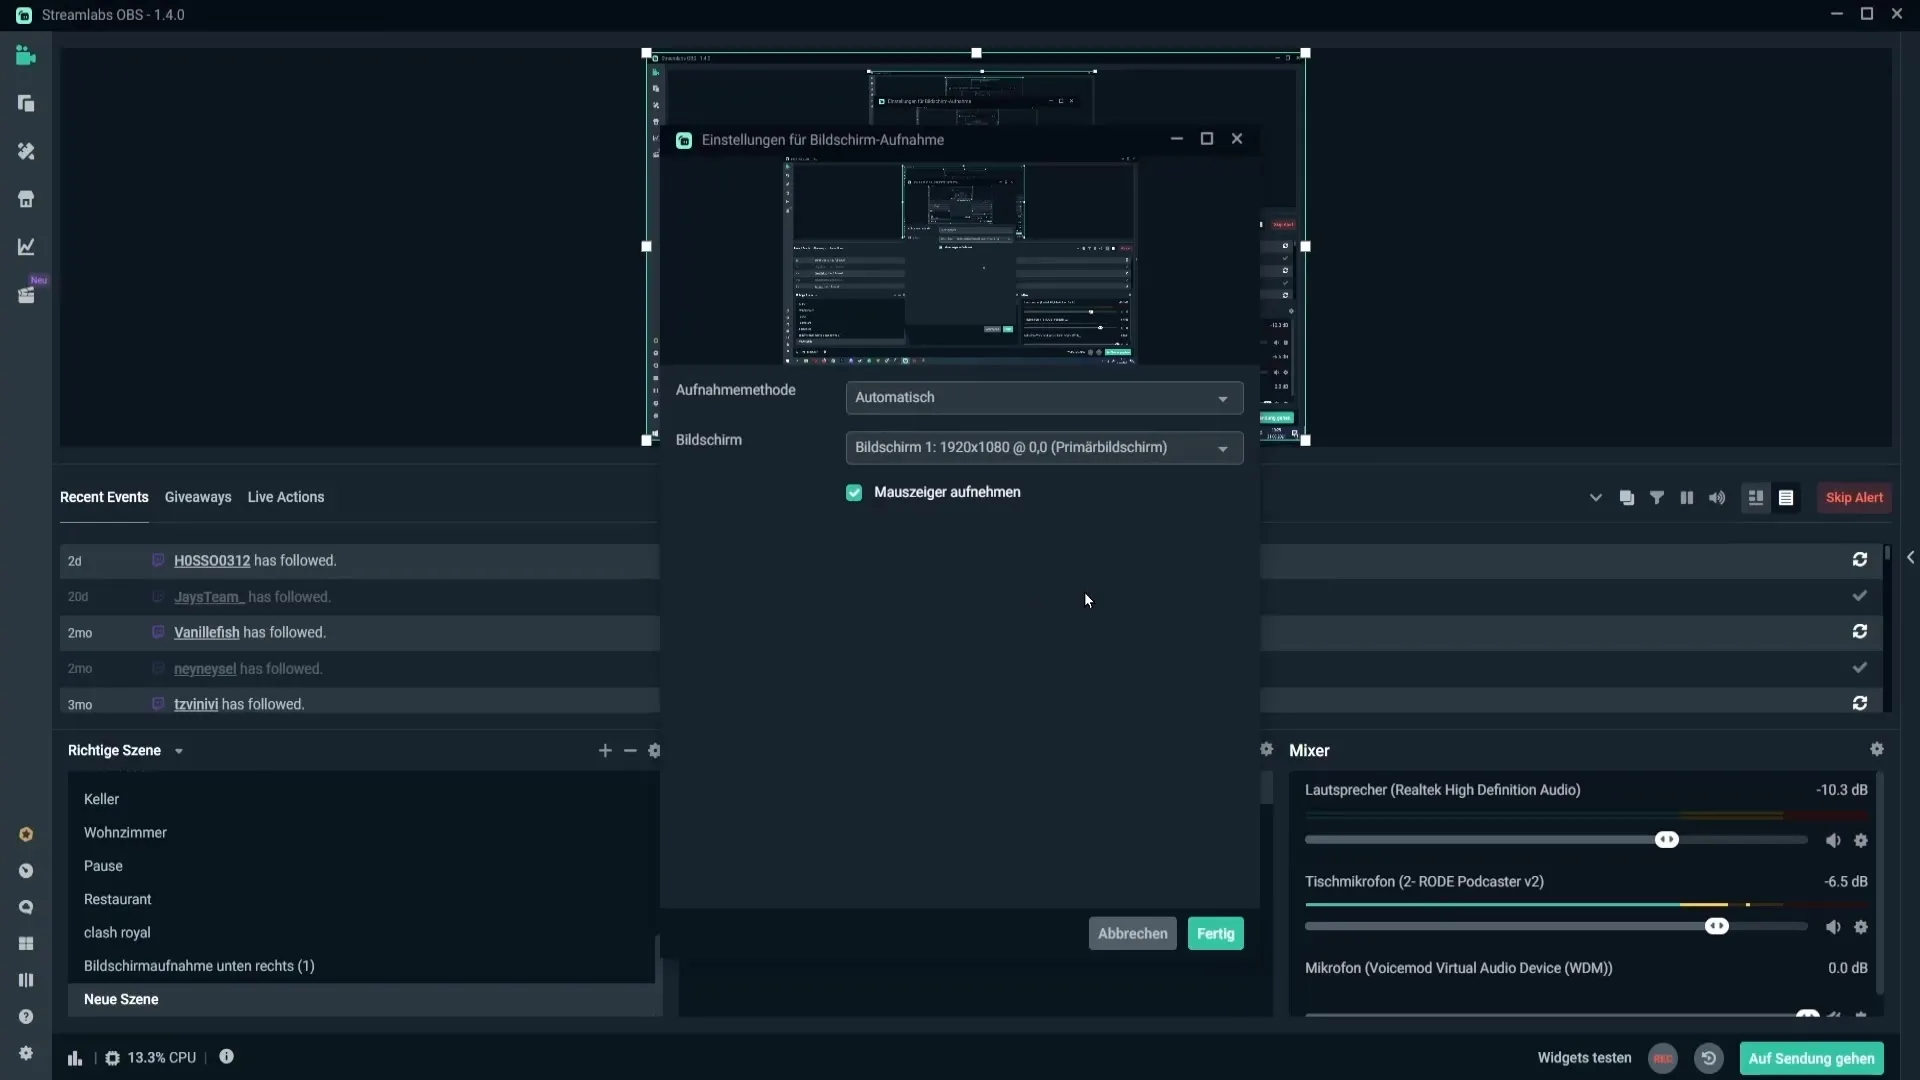The width and height of the screenshot is (1920, 1080).
Task: Open the Bildschirm selection dropdown
Action: 1044,447
